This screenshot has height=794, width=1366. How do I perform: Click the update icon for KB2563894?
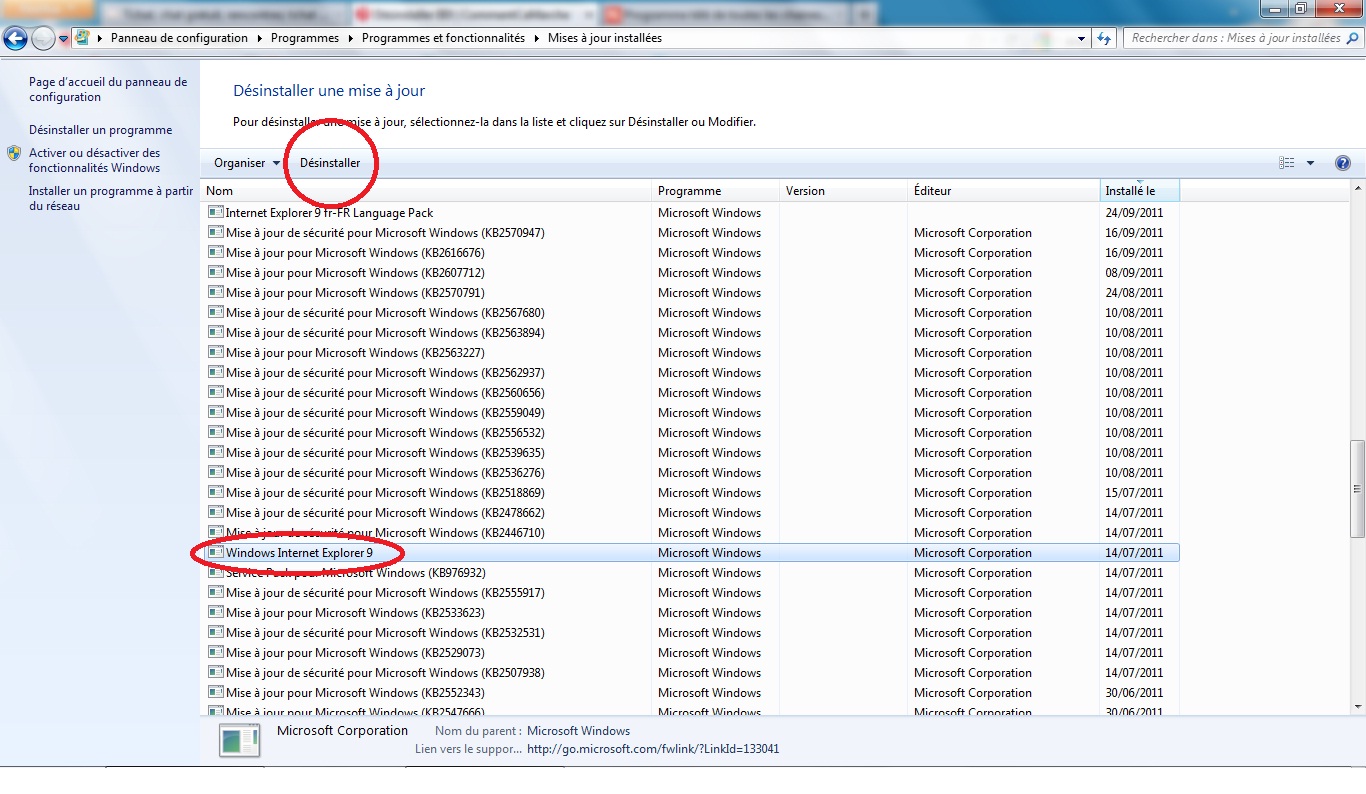216,332
